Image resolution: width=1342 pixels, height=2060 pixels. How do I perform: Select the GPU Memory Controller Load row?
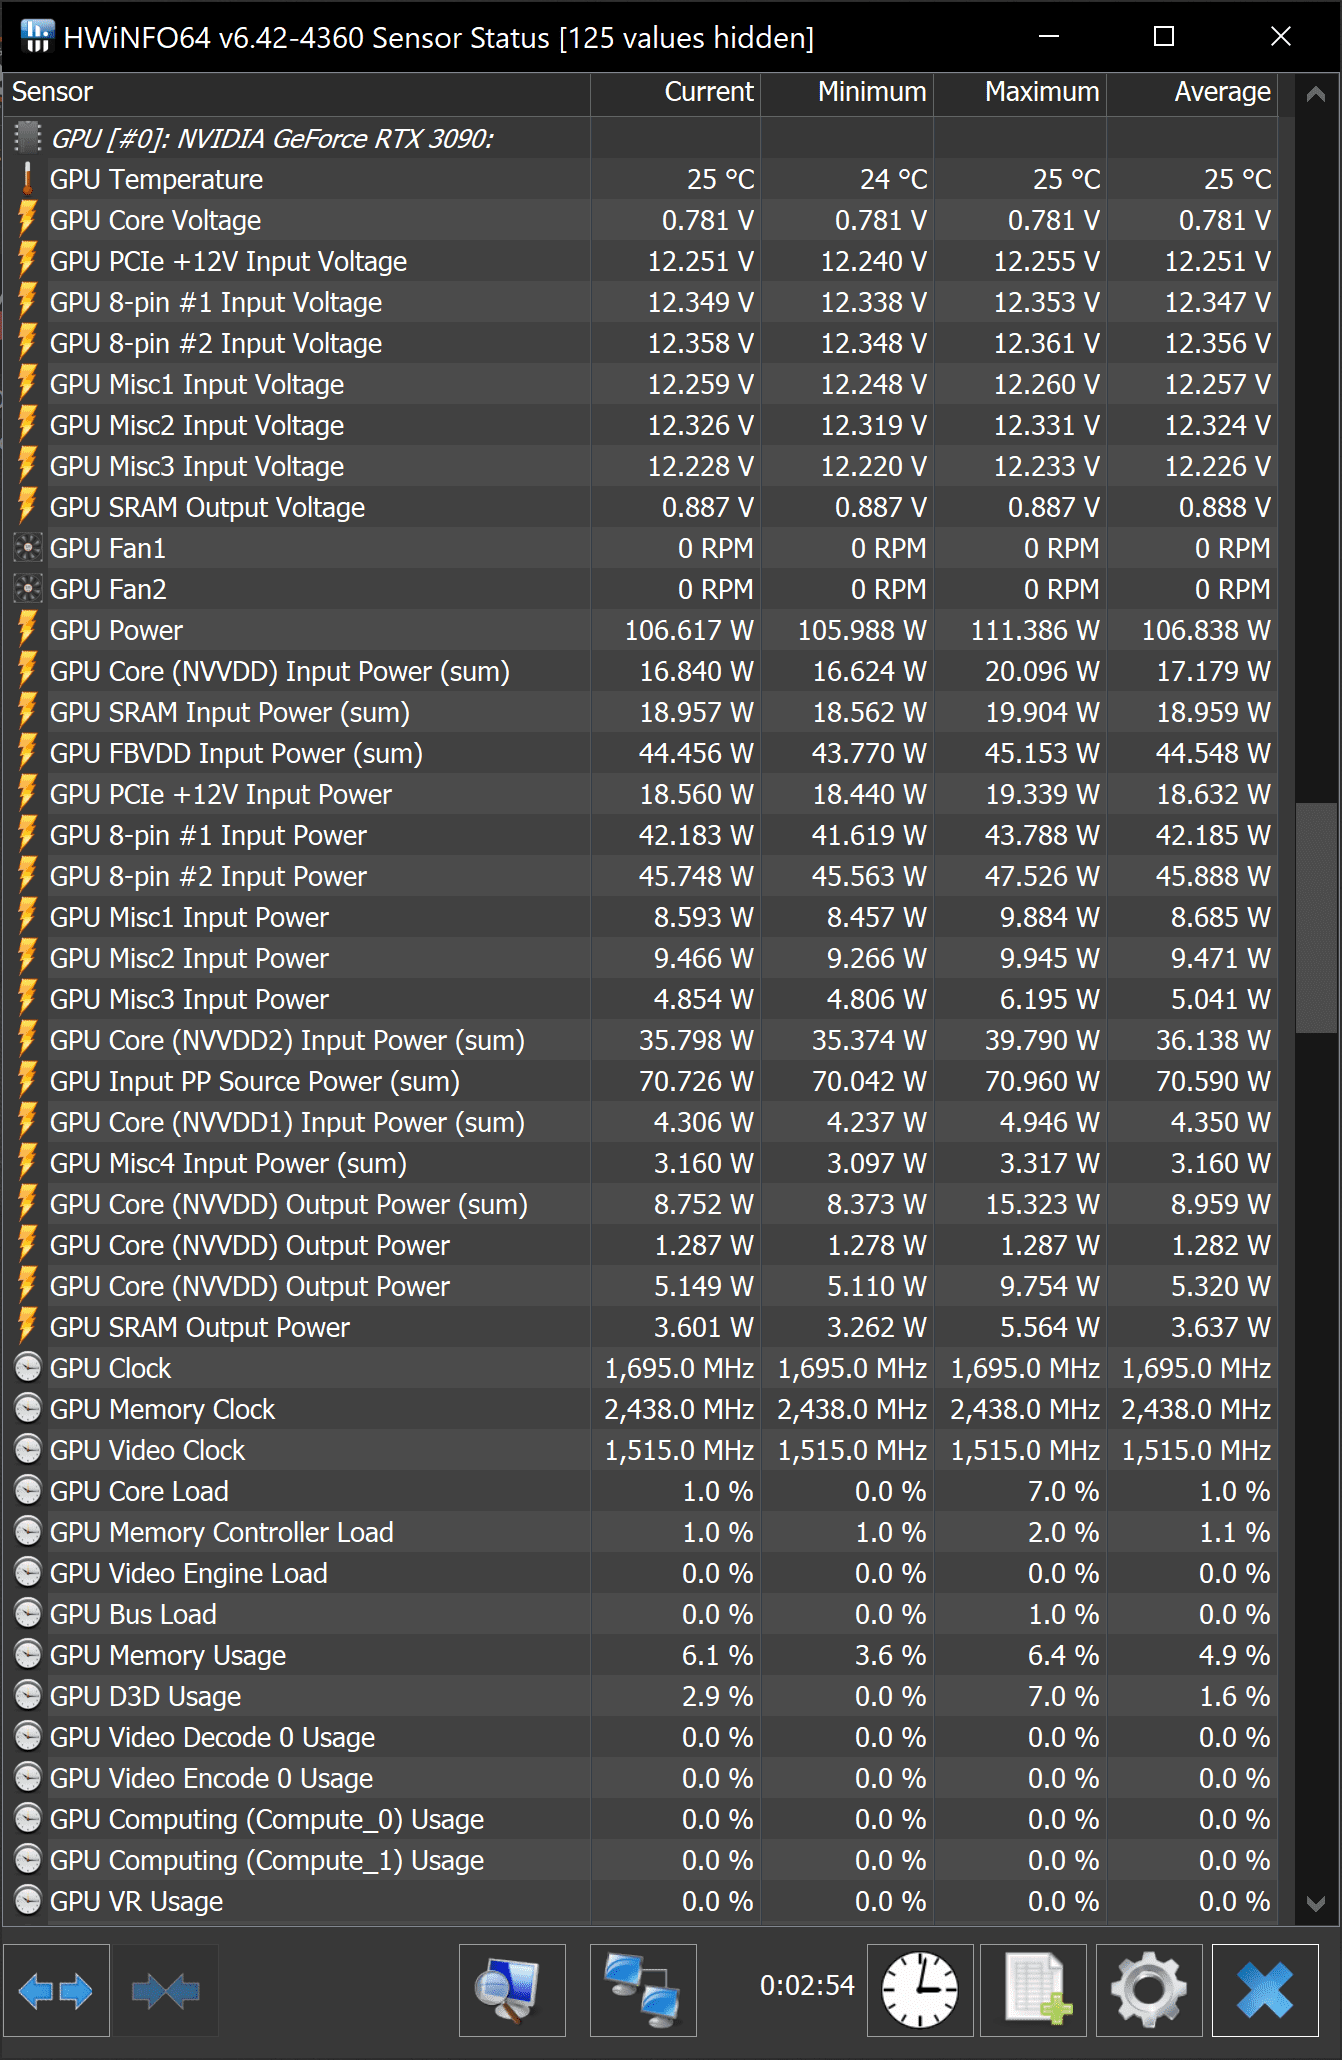tap(640, 1532)
